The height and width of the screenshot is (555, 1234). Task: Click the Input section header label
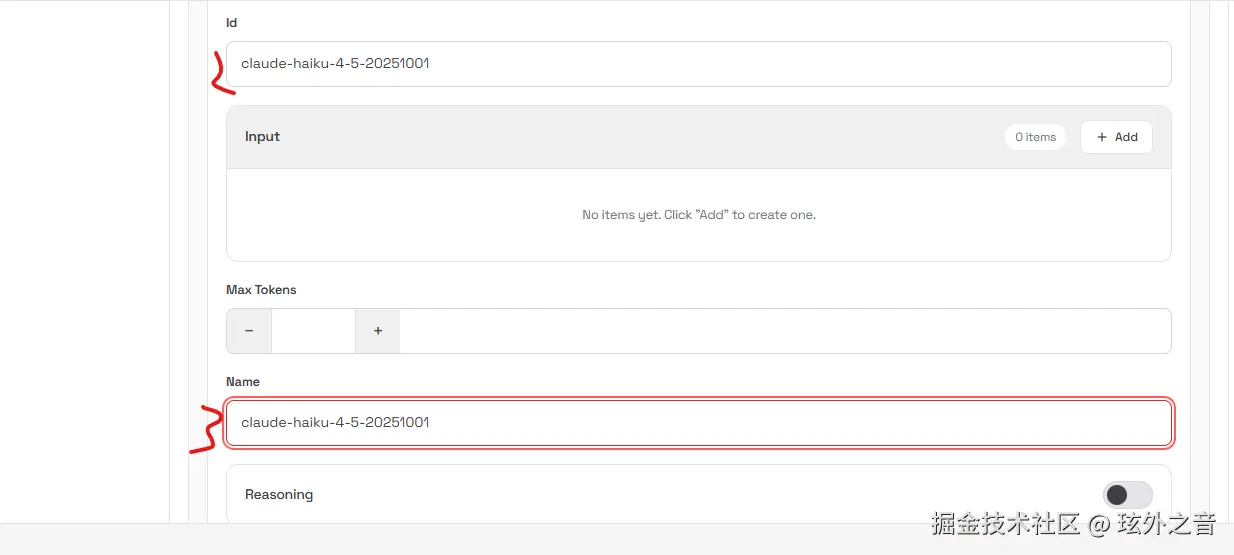click(x=262, y=136)
